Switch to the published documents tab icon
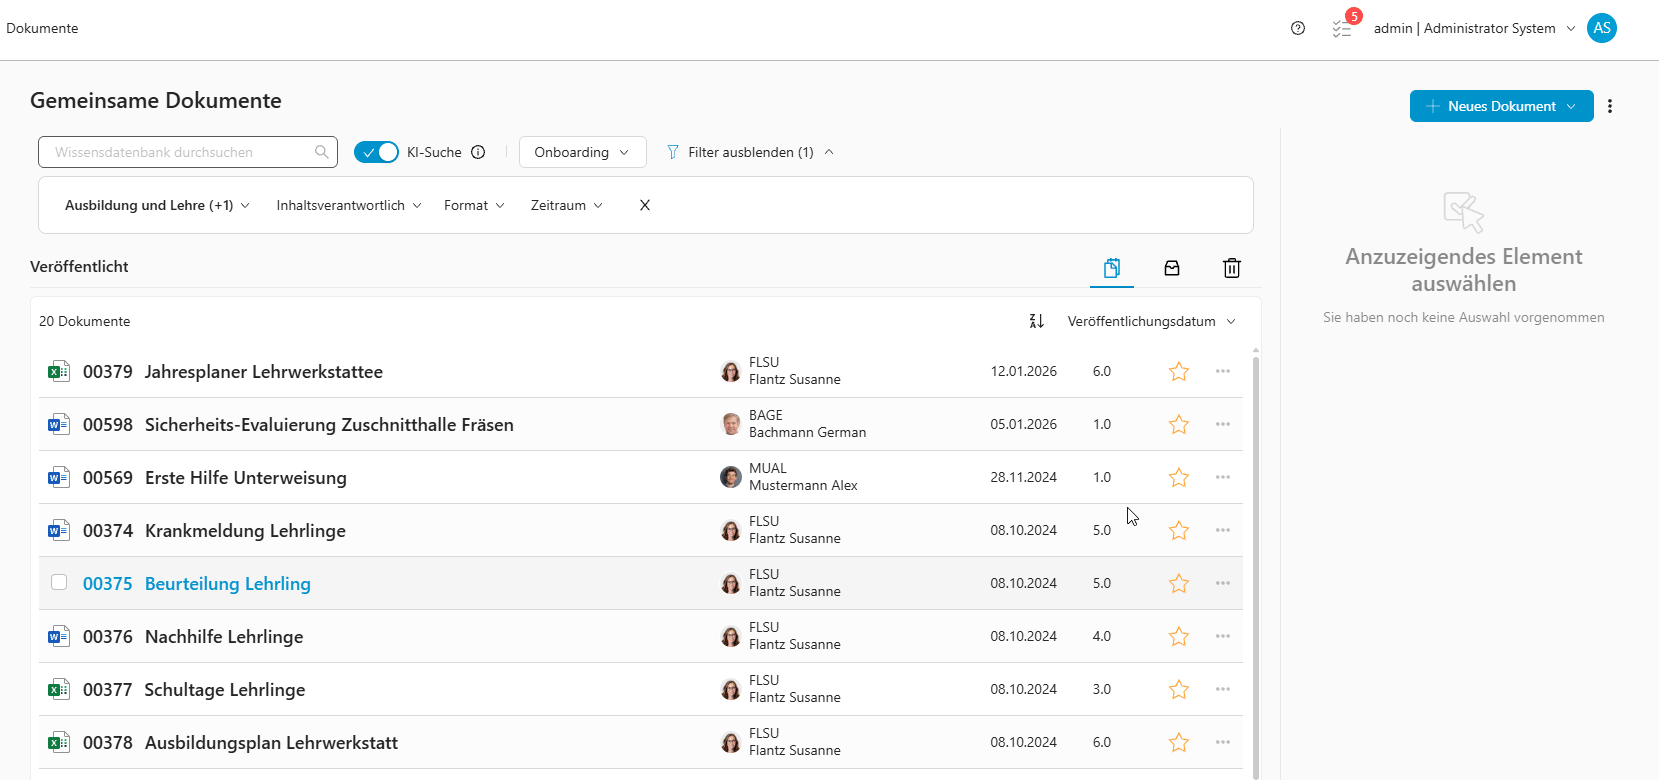The height and width of the screenshot is (780, 1659). click(x=1112, y=268)
